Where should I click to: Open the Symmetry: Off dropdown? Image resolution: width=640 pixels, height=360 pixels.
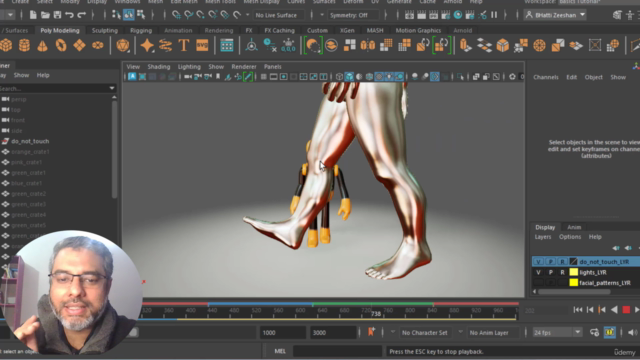click(x=353, y=15)
